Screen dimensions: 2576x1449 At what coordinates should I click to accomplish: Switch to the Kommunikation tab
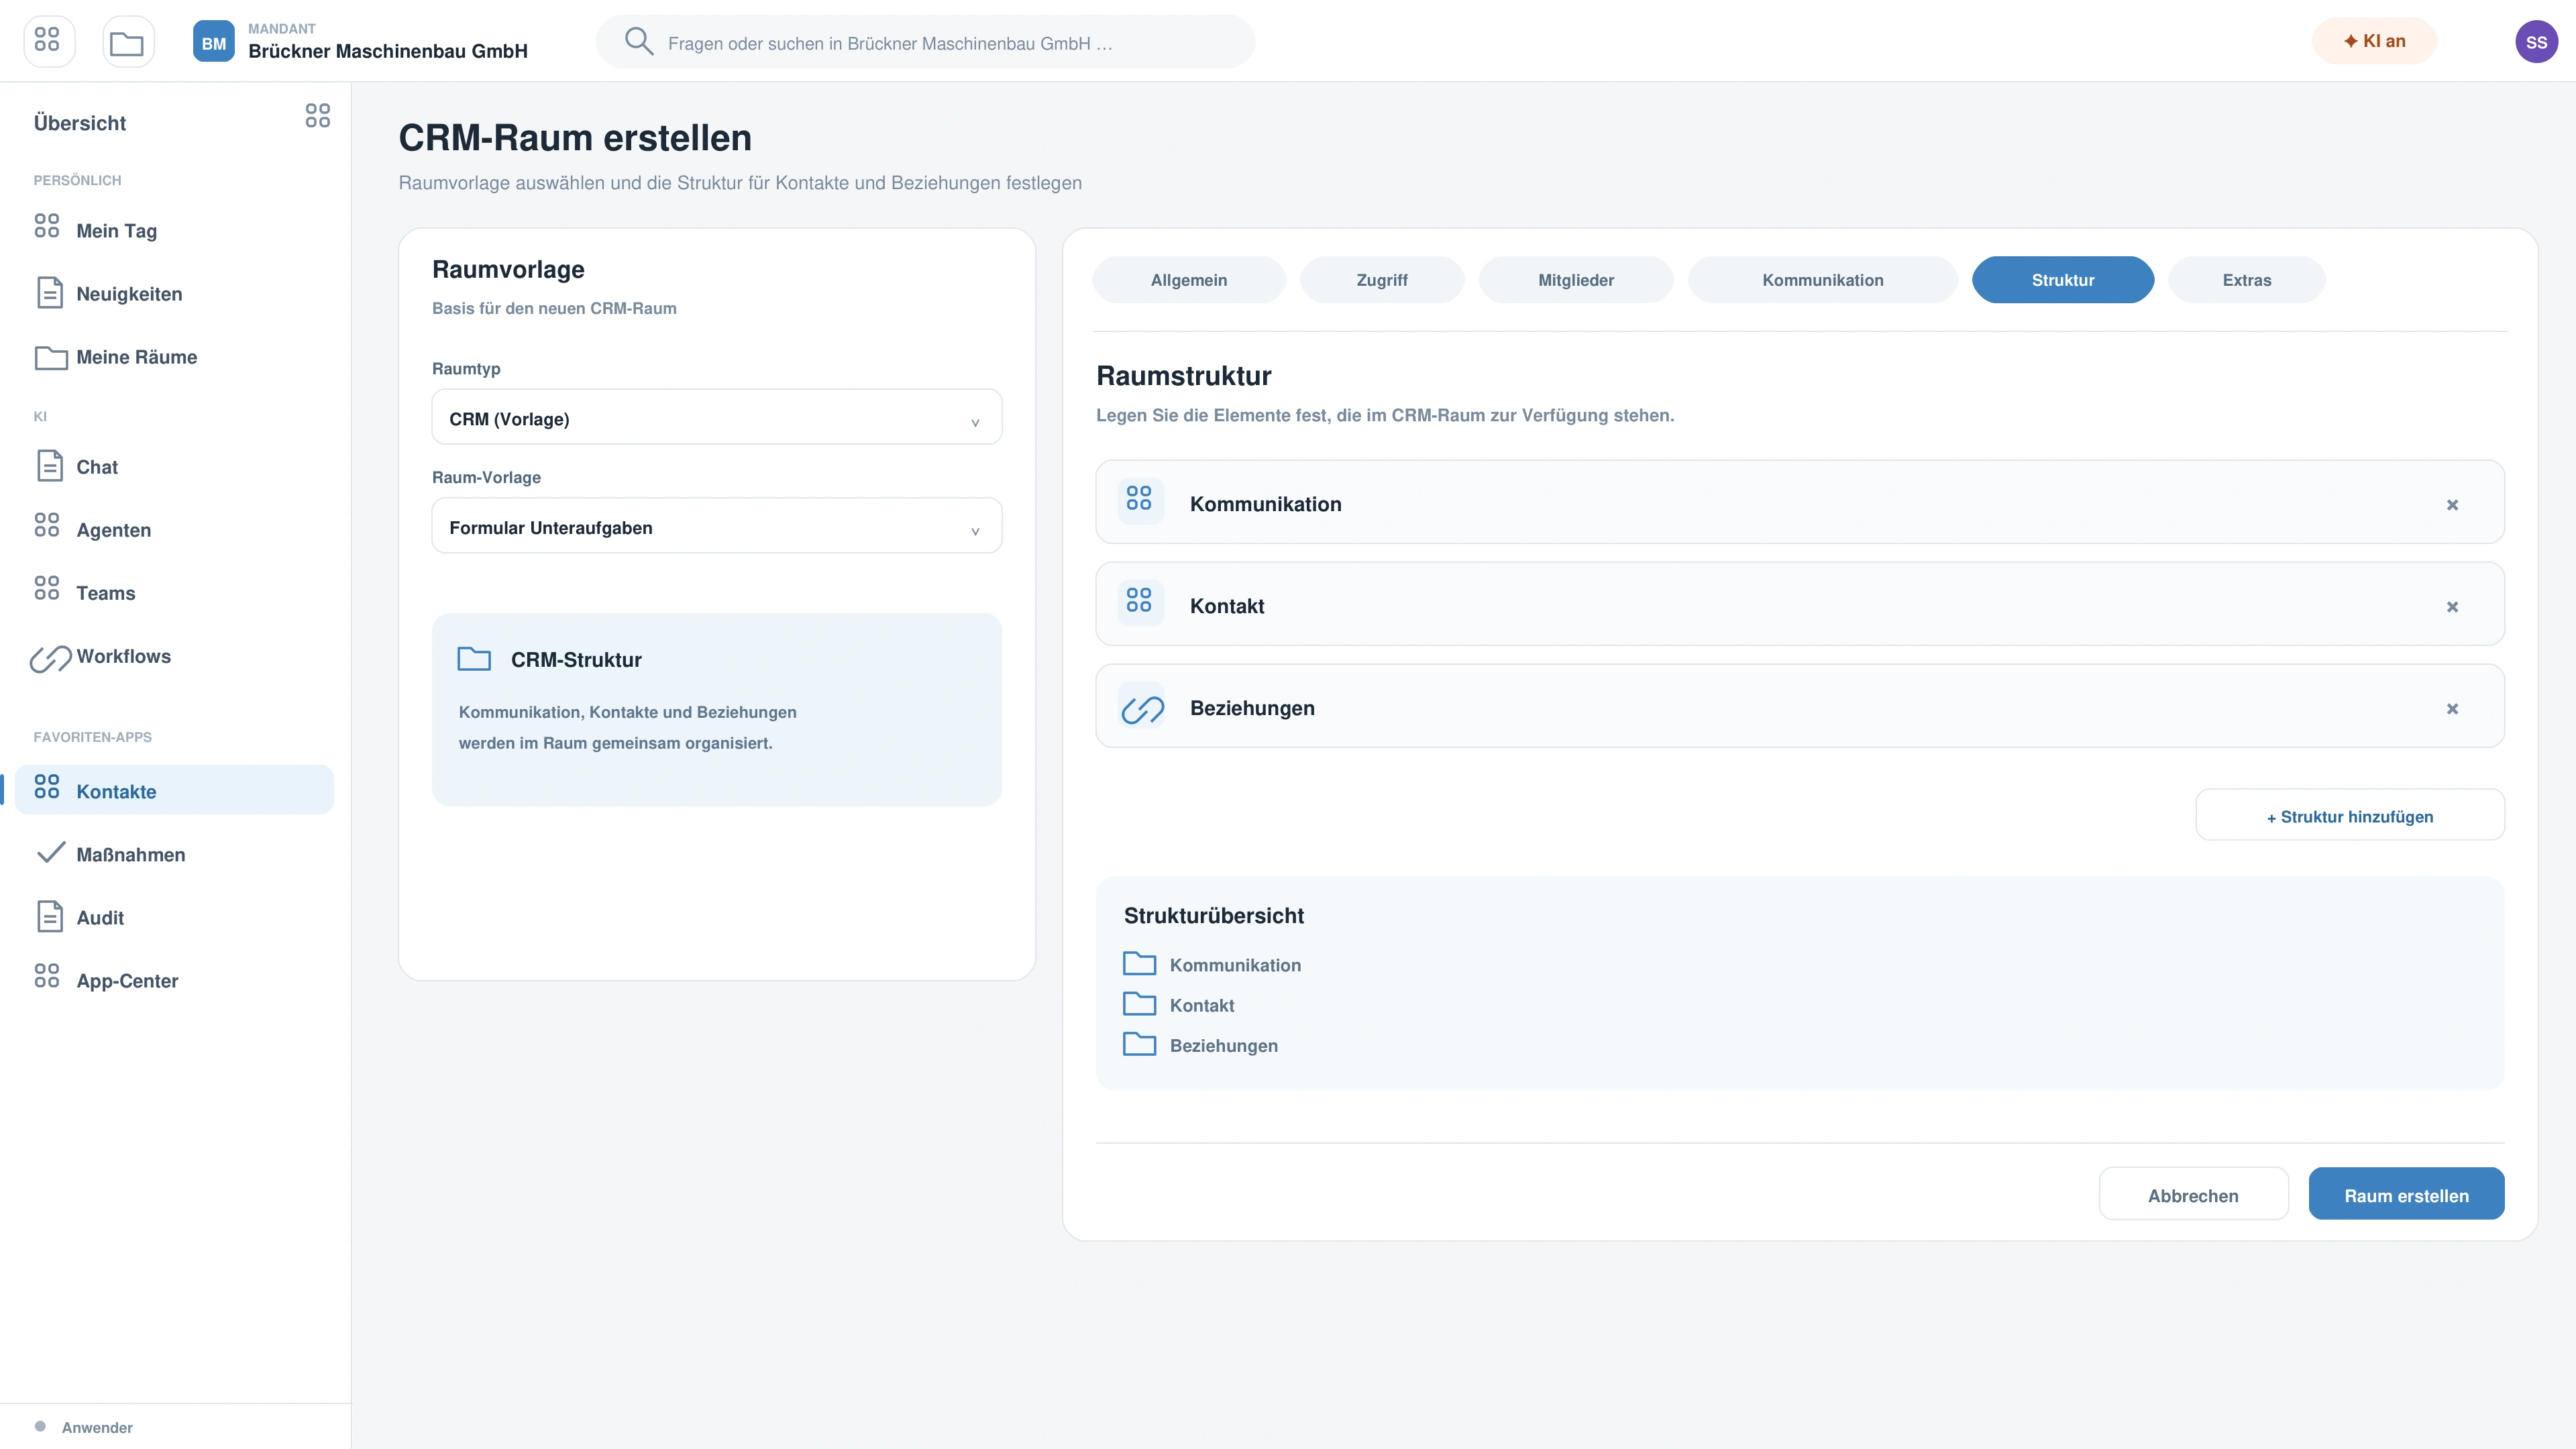(1822, 280)
